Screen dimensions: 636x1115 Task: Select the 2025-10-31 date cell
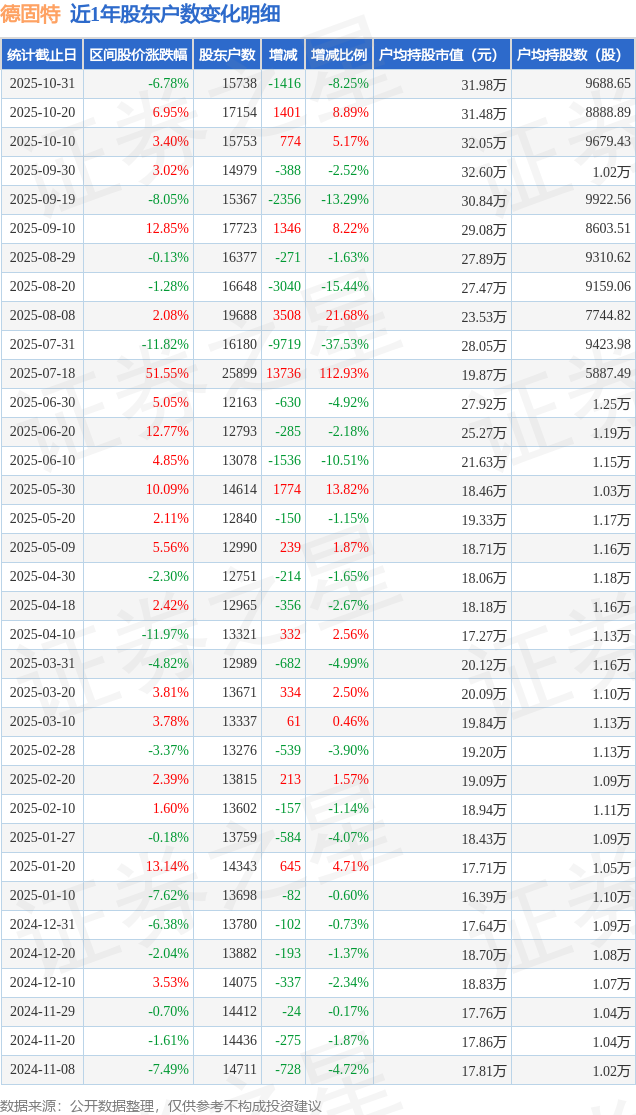point(42,84)
